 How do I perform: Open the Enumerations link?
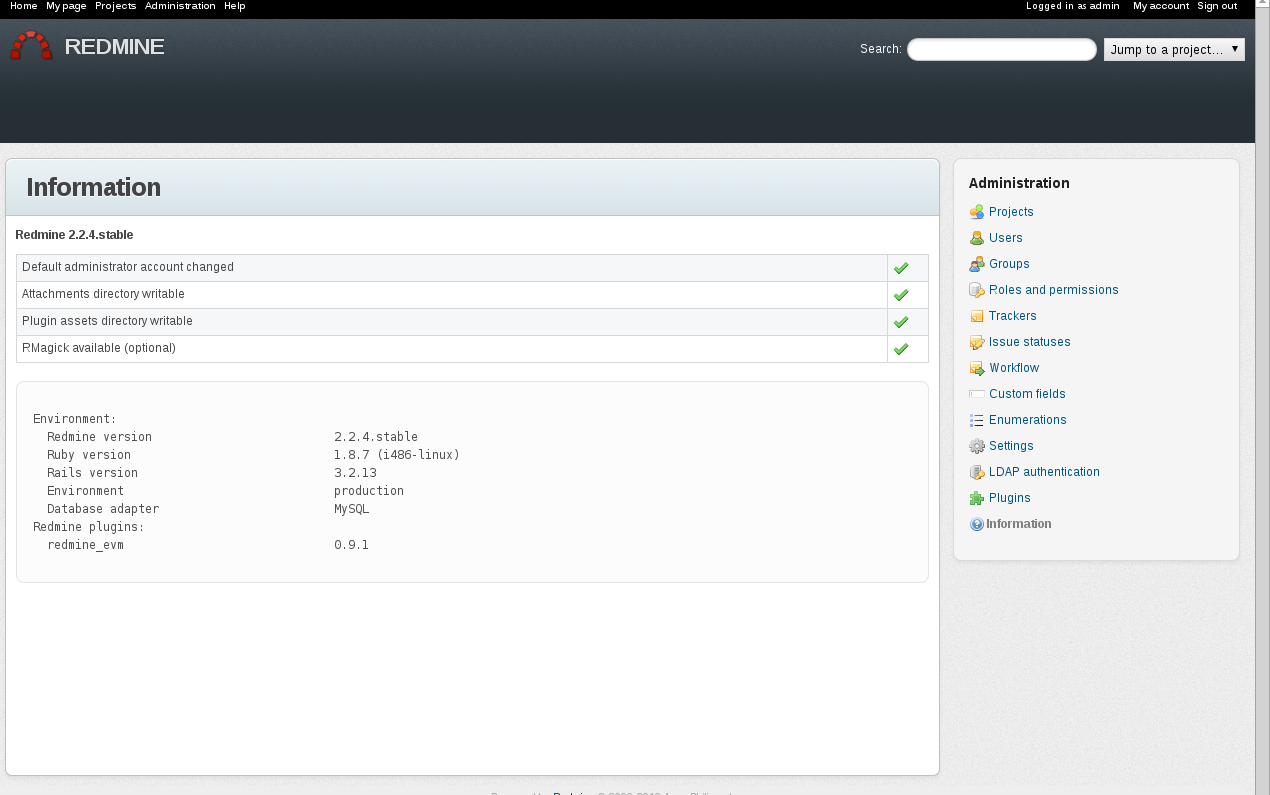click(1027, 420)
